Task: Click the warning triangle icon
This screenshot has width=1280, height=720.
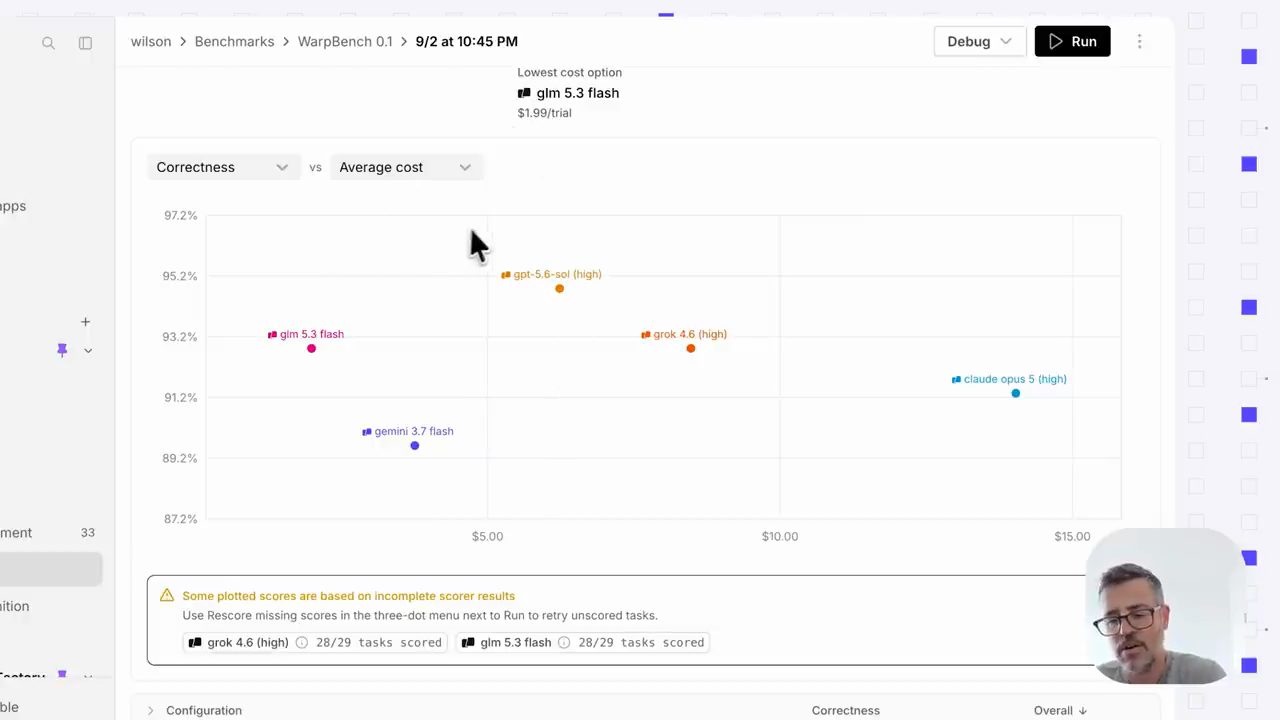Action: [167, 595]
